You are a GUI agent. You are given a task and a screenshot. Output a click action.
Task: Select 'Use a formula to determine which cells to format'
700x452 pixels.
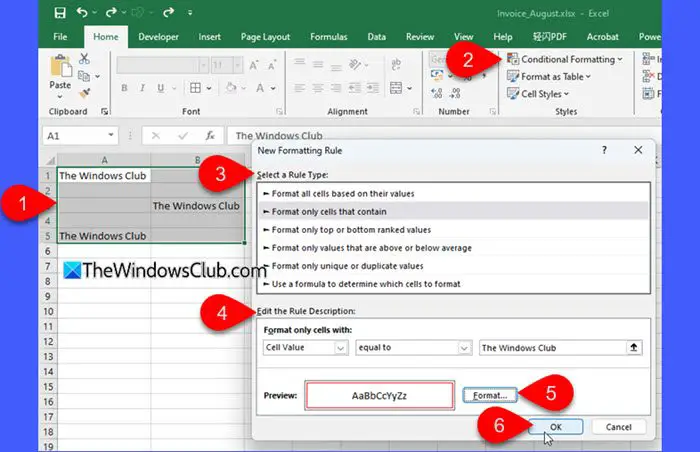coord(453,284)
